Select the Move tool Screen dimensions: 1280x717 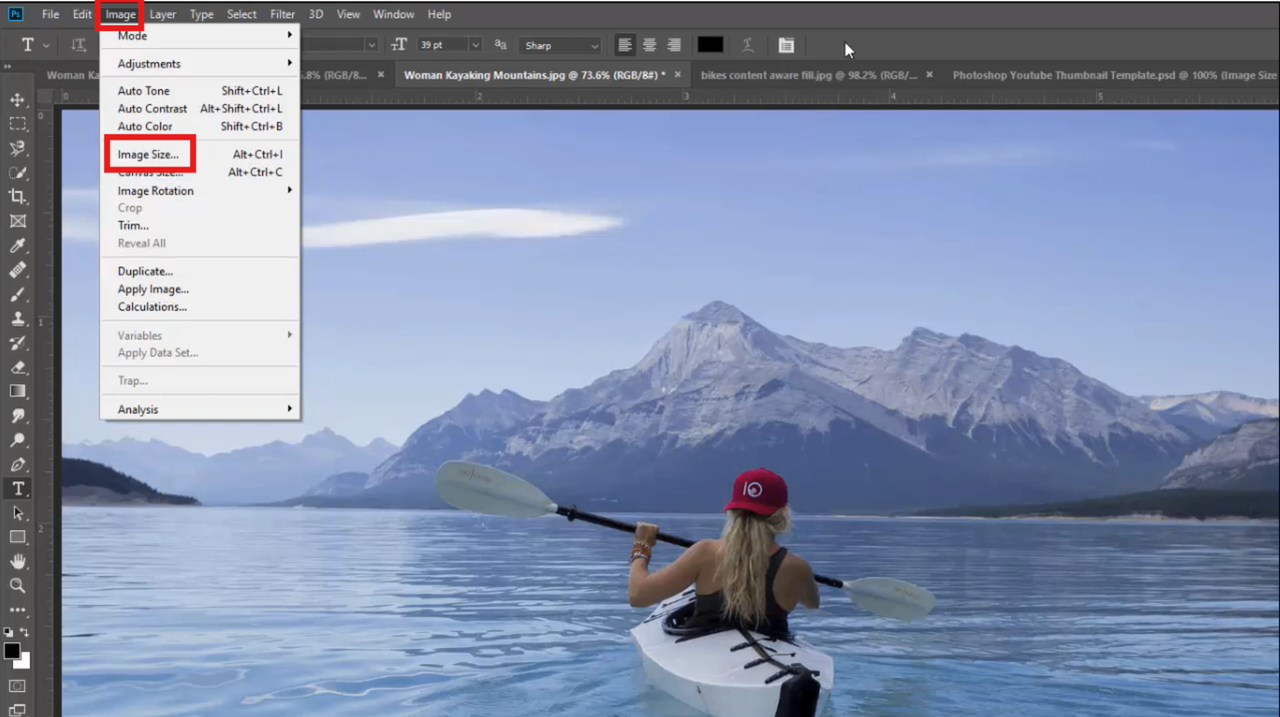(x=17, y=100)
